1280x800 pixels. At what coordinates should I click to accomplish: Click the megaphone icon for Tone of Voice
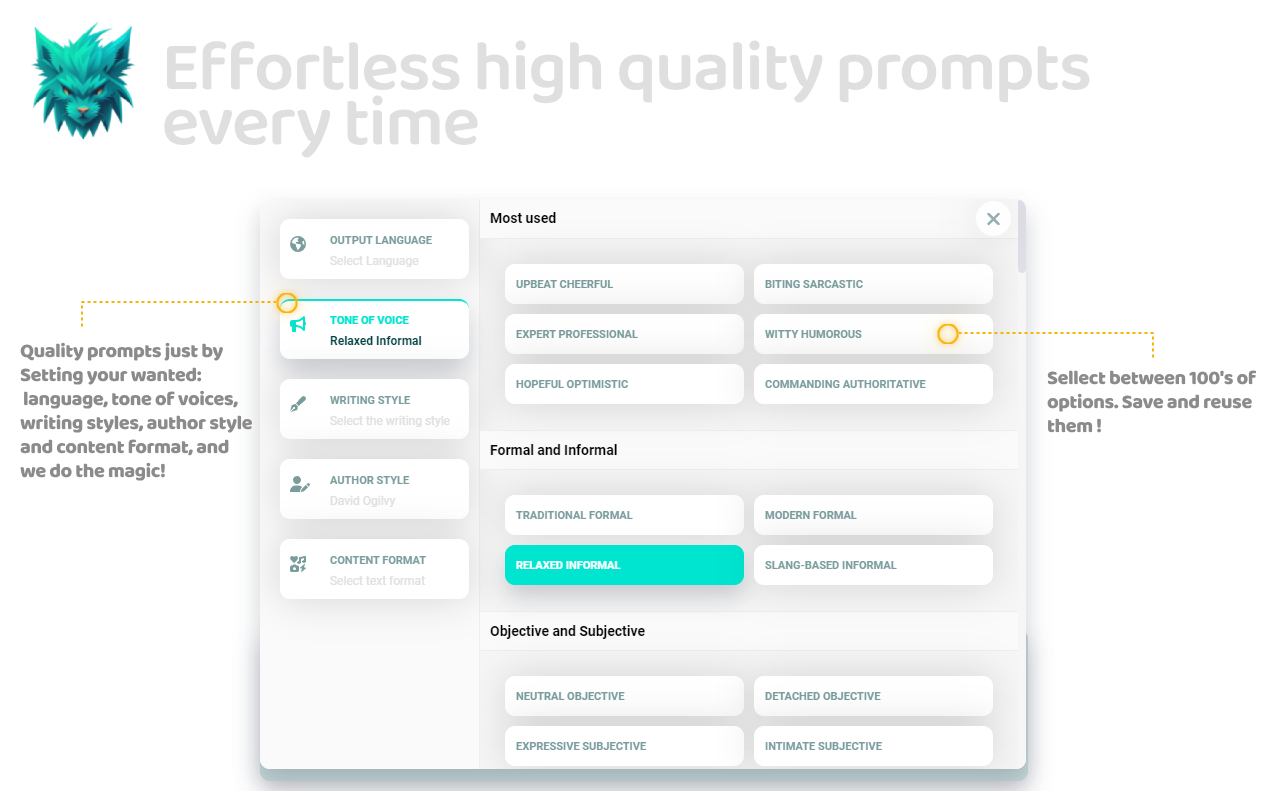click(298, 324)
